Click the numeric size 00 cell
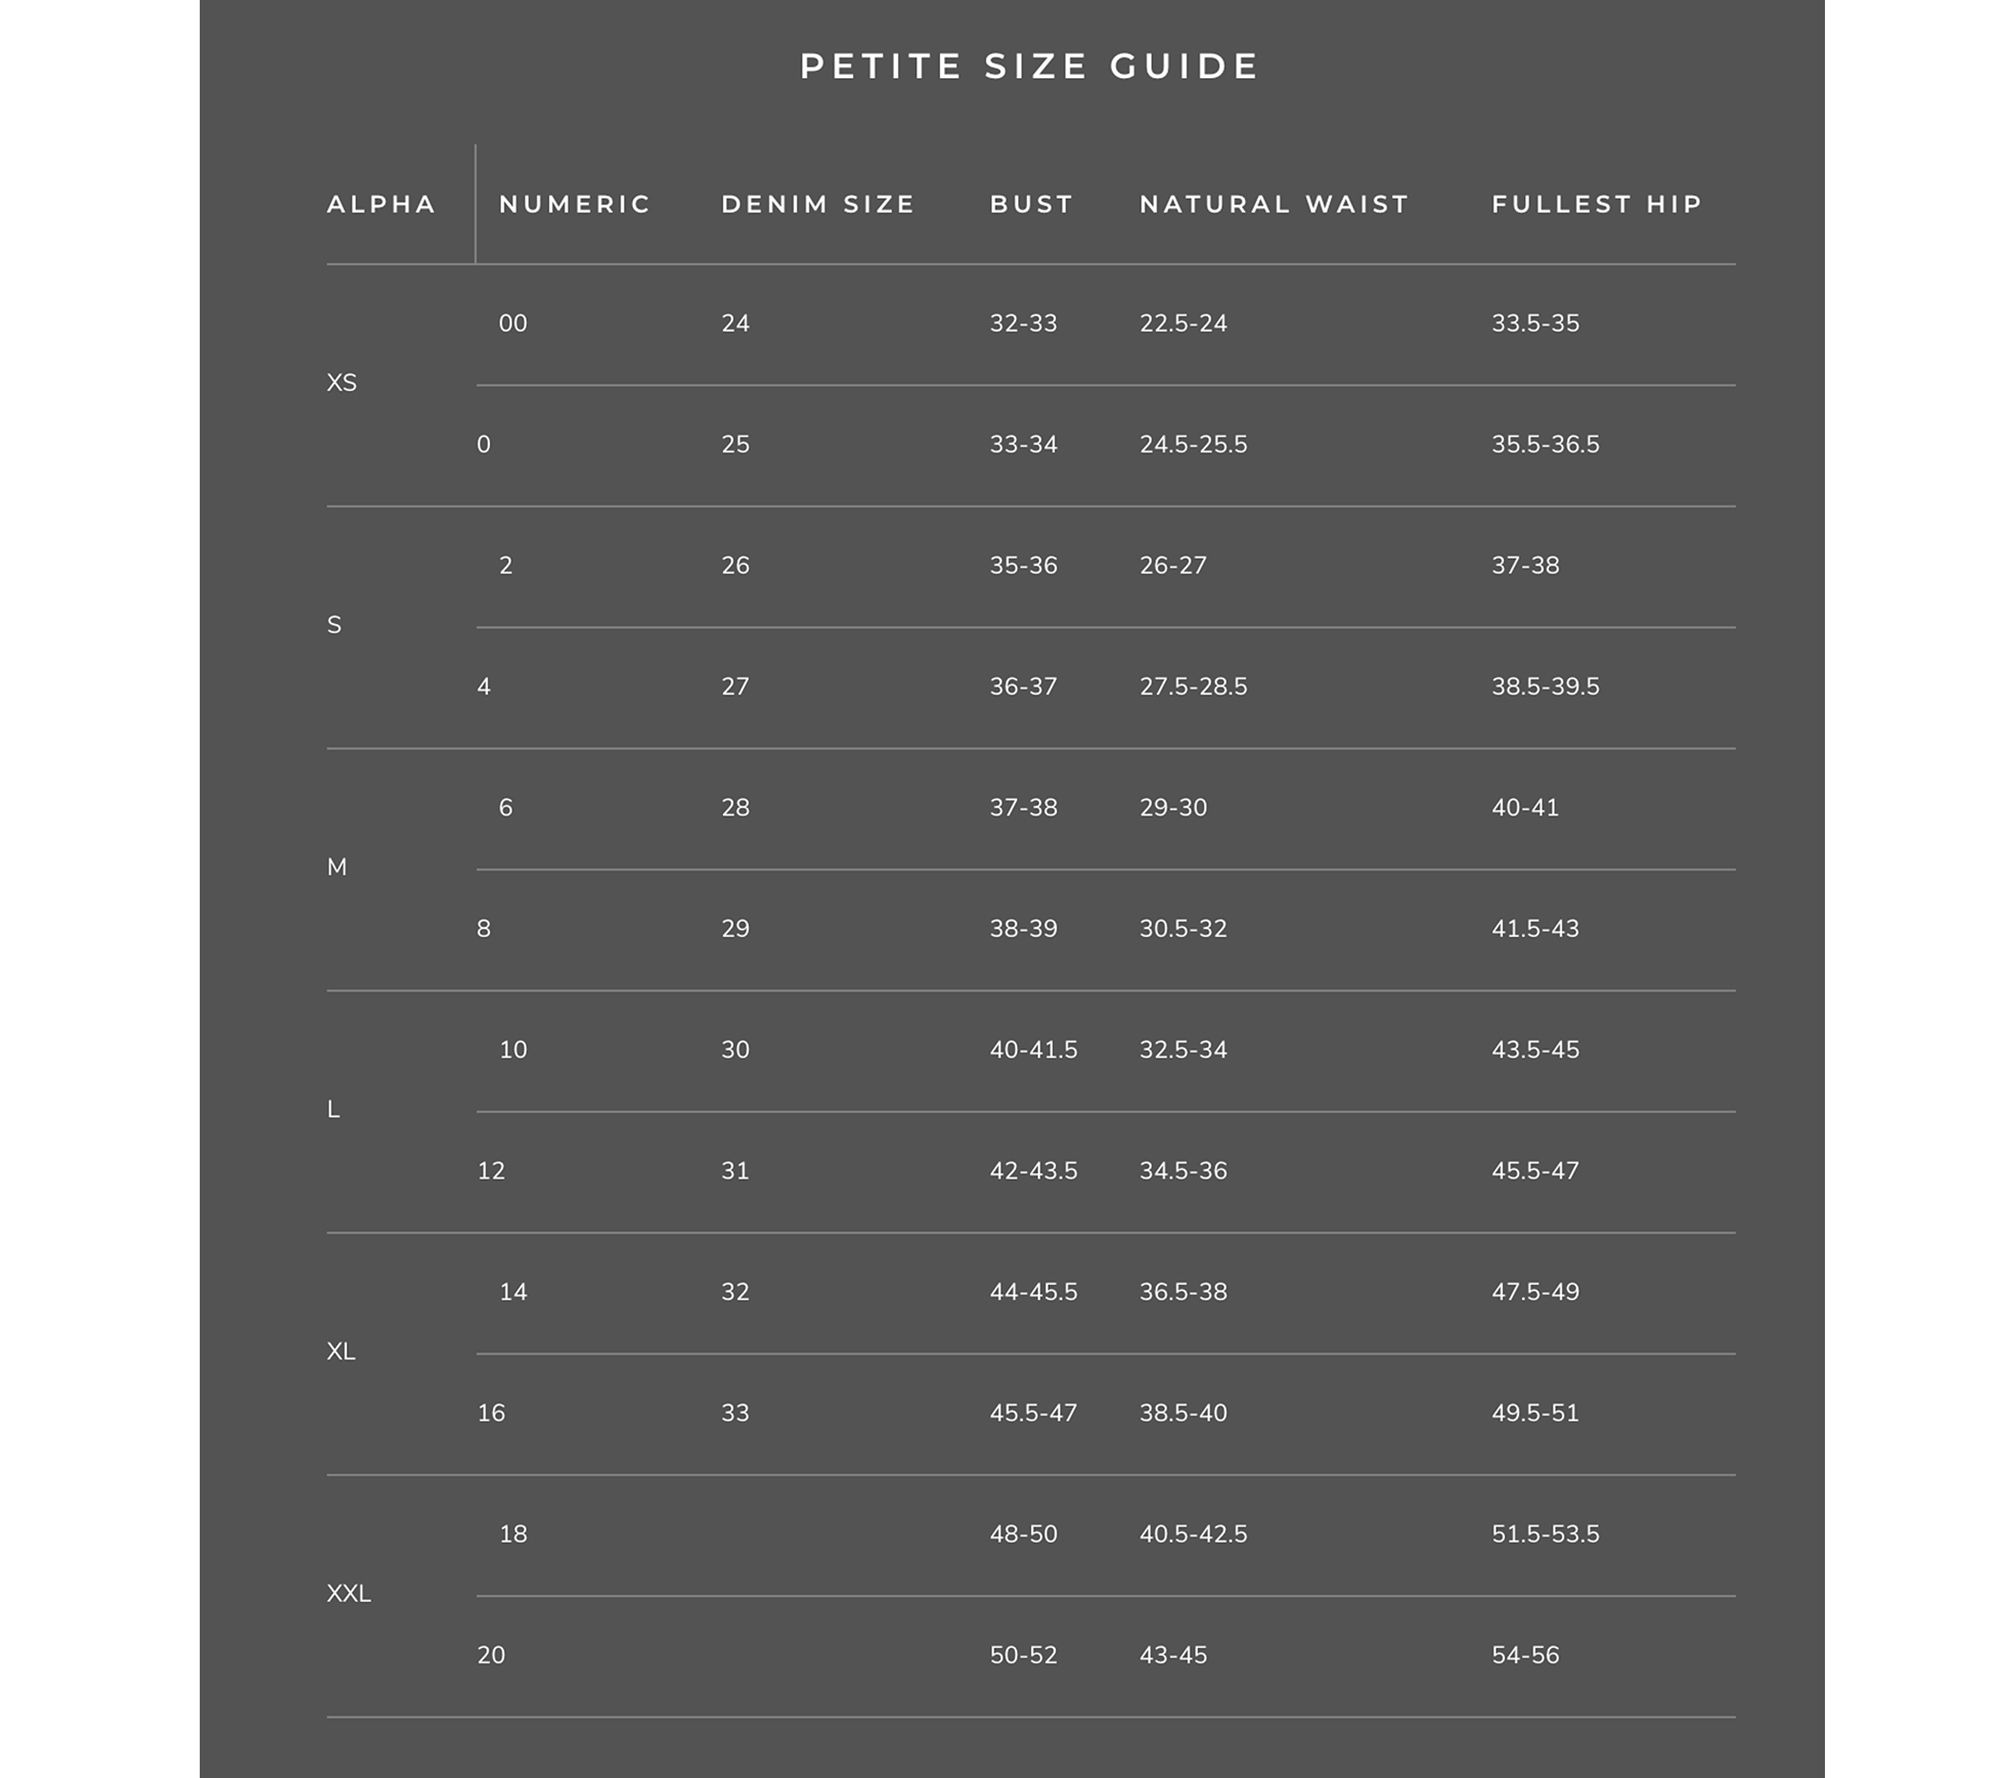Screen dimensions: 1999x1778 click(x=513, y=323)
